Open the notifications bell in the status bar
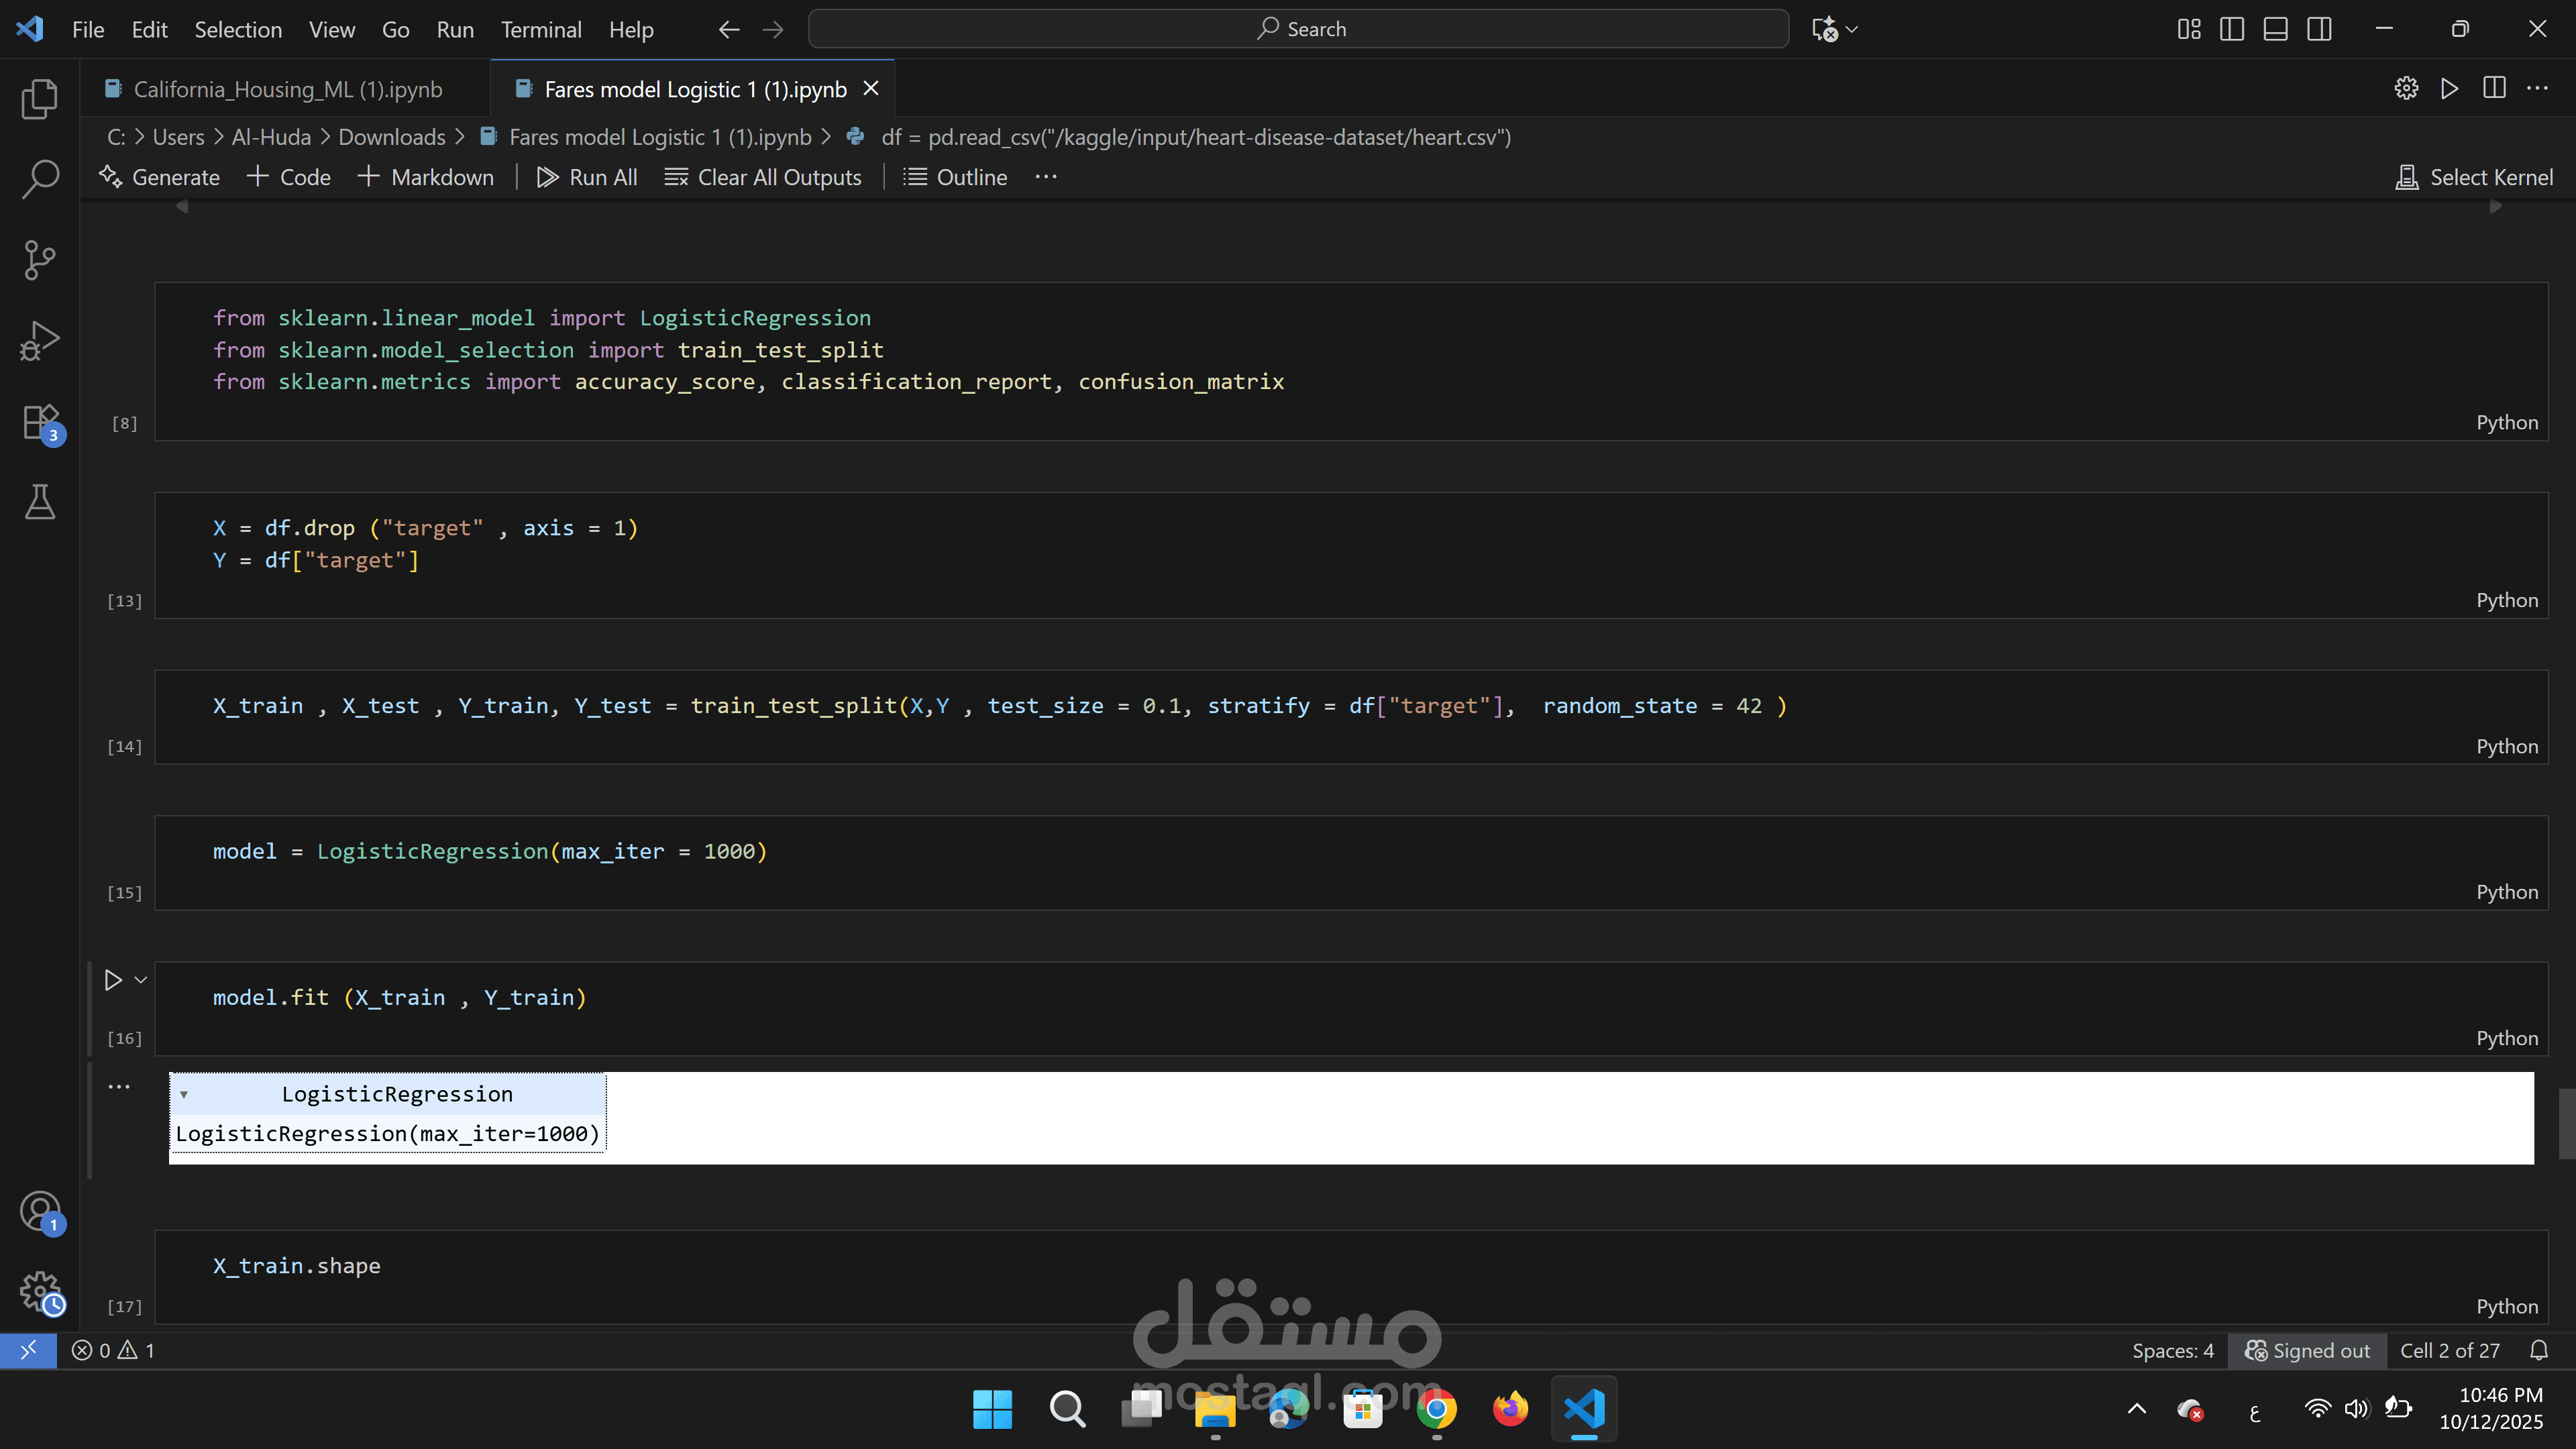The height and width of the screenshot is (1449, 2576). pyautogui.click(x=2538, y=1350)
